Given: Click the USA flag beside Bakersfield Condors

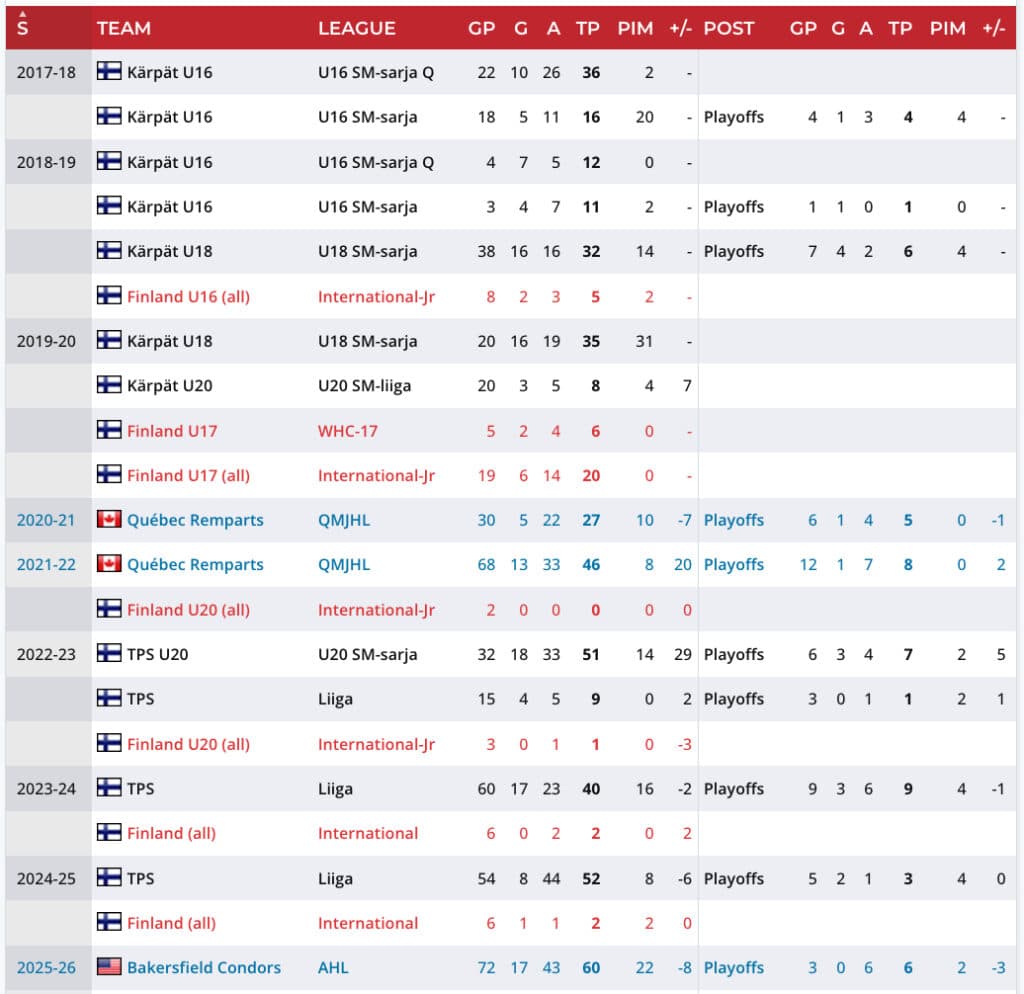Looking at the screenshot, I should 109,967.
